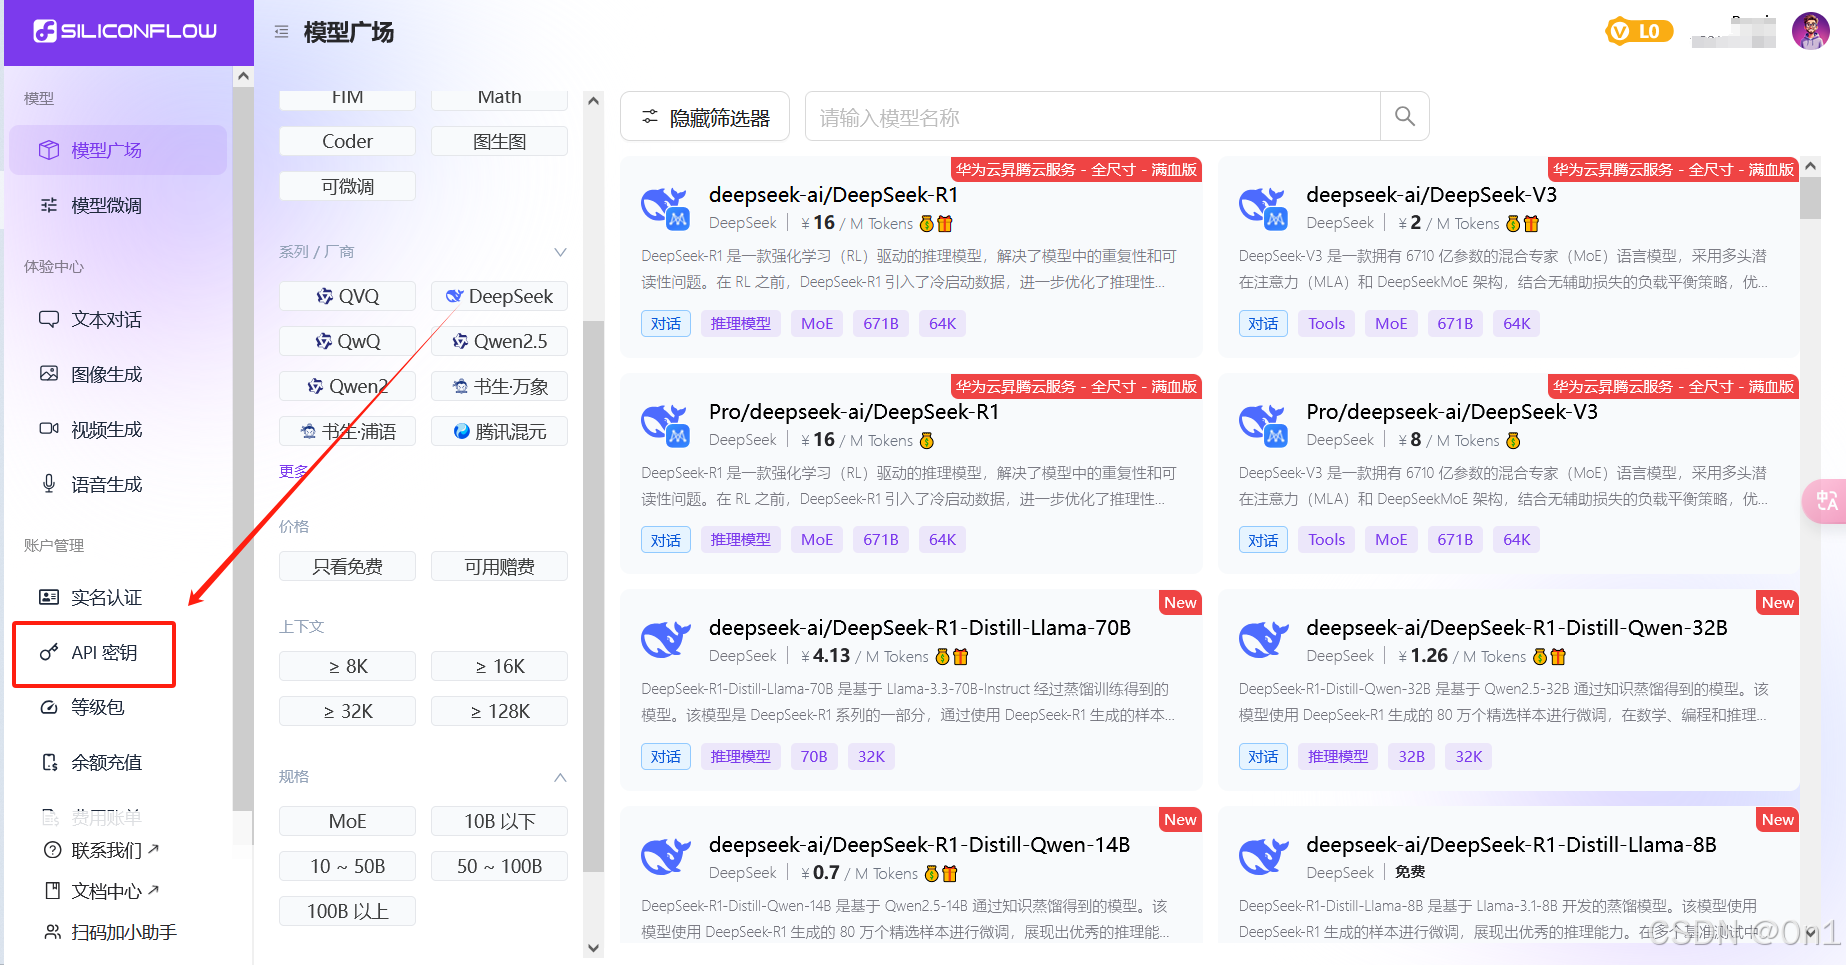Viewport: 1846px width, 965px height.
Task: Select ≥ 8K context filter
Action: [x=347, y=666]
